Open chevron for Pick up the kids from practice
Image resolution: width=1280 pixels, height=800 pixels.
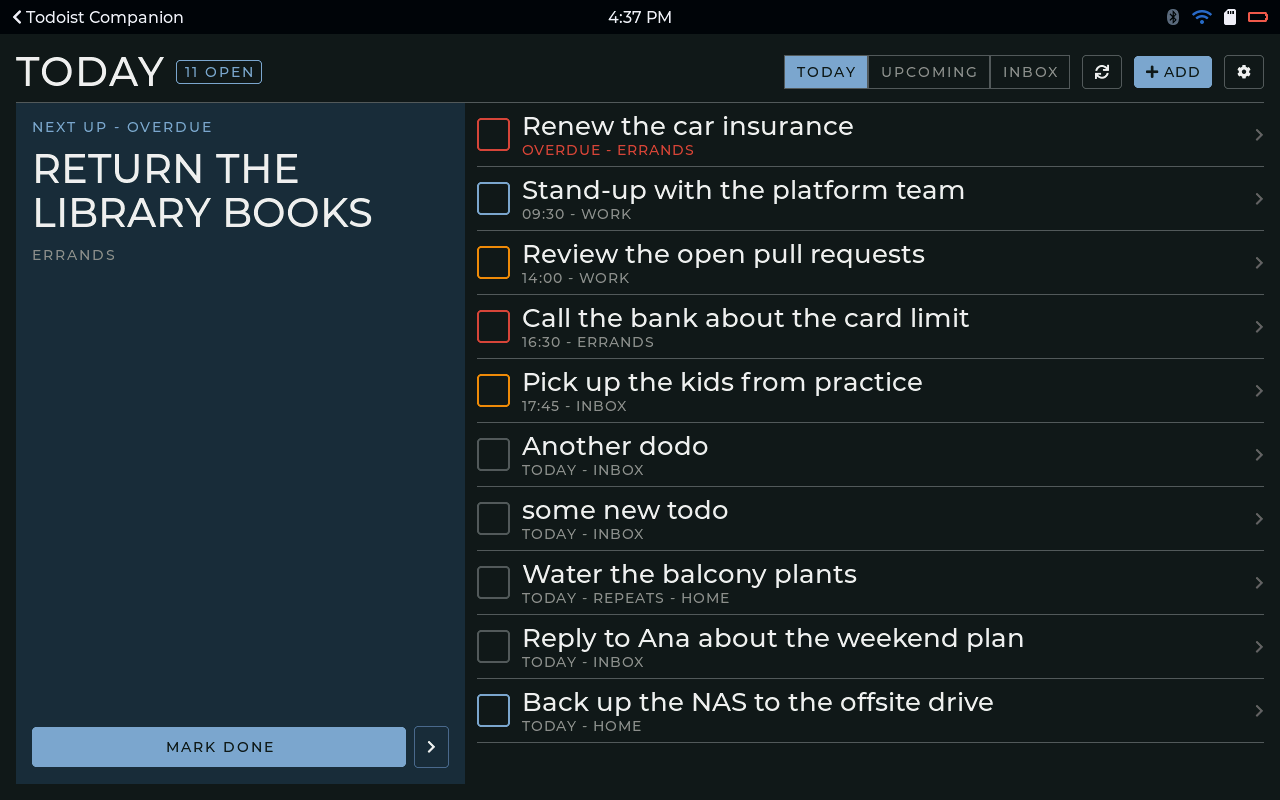pos(1259,391)
